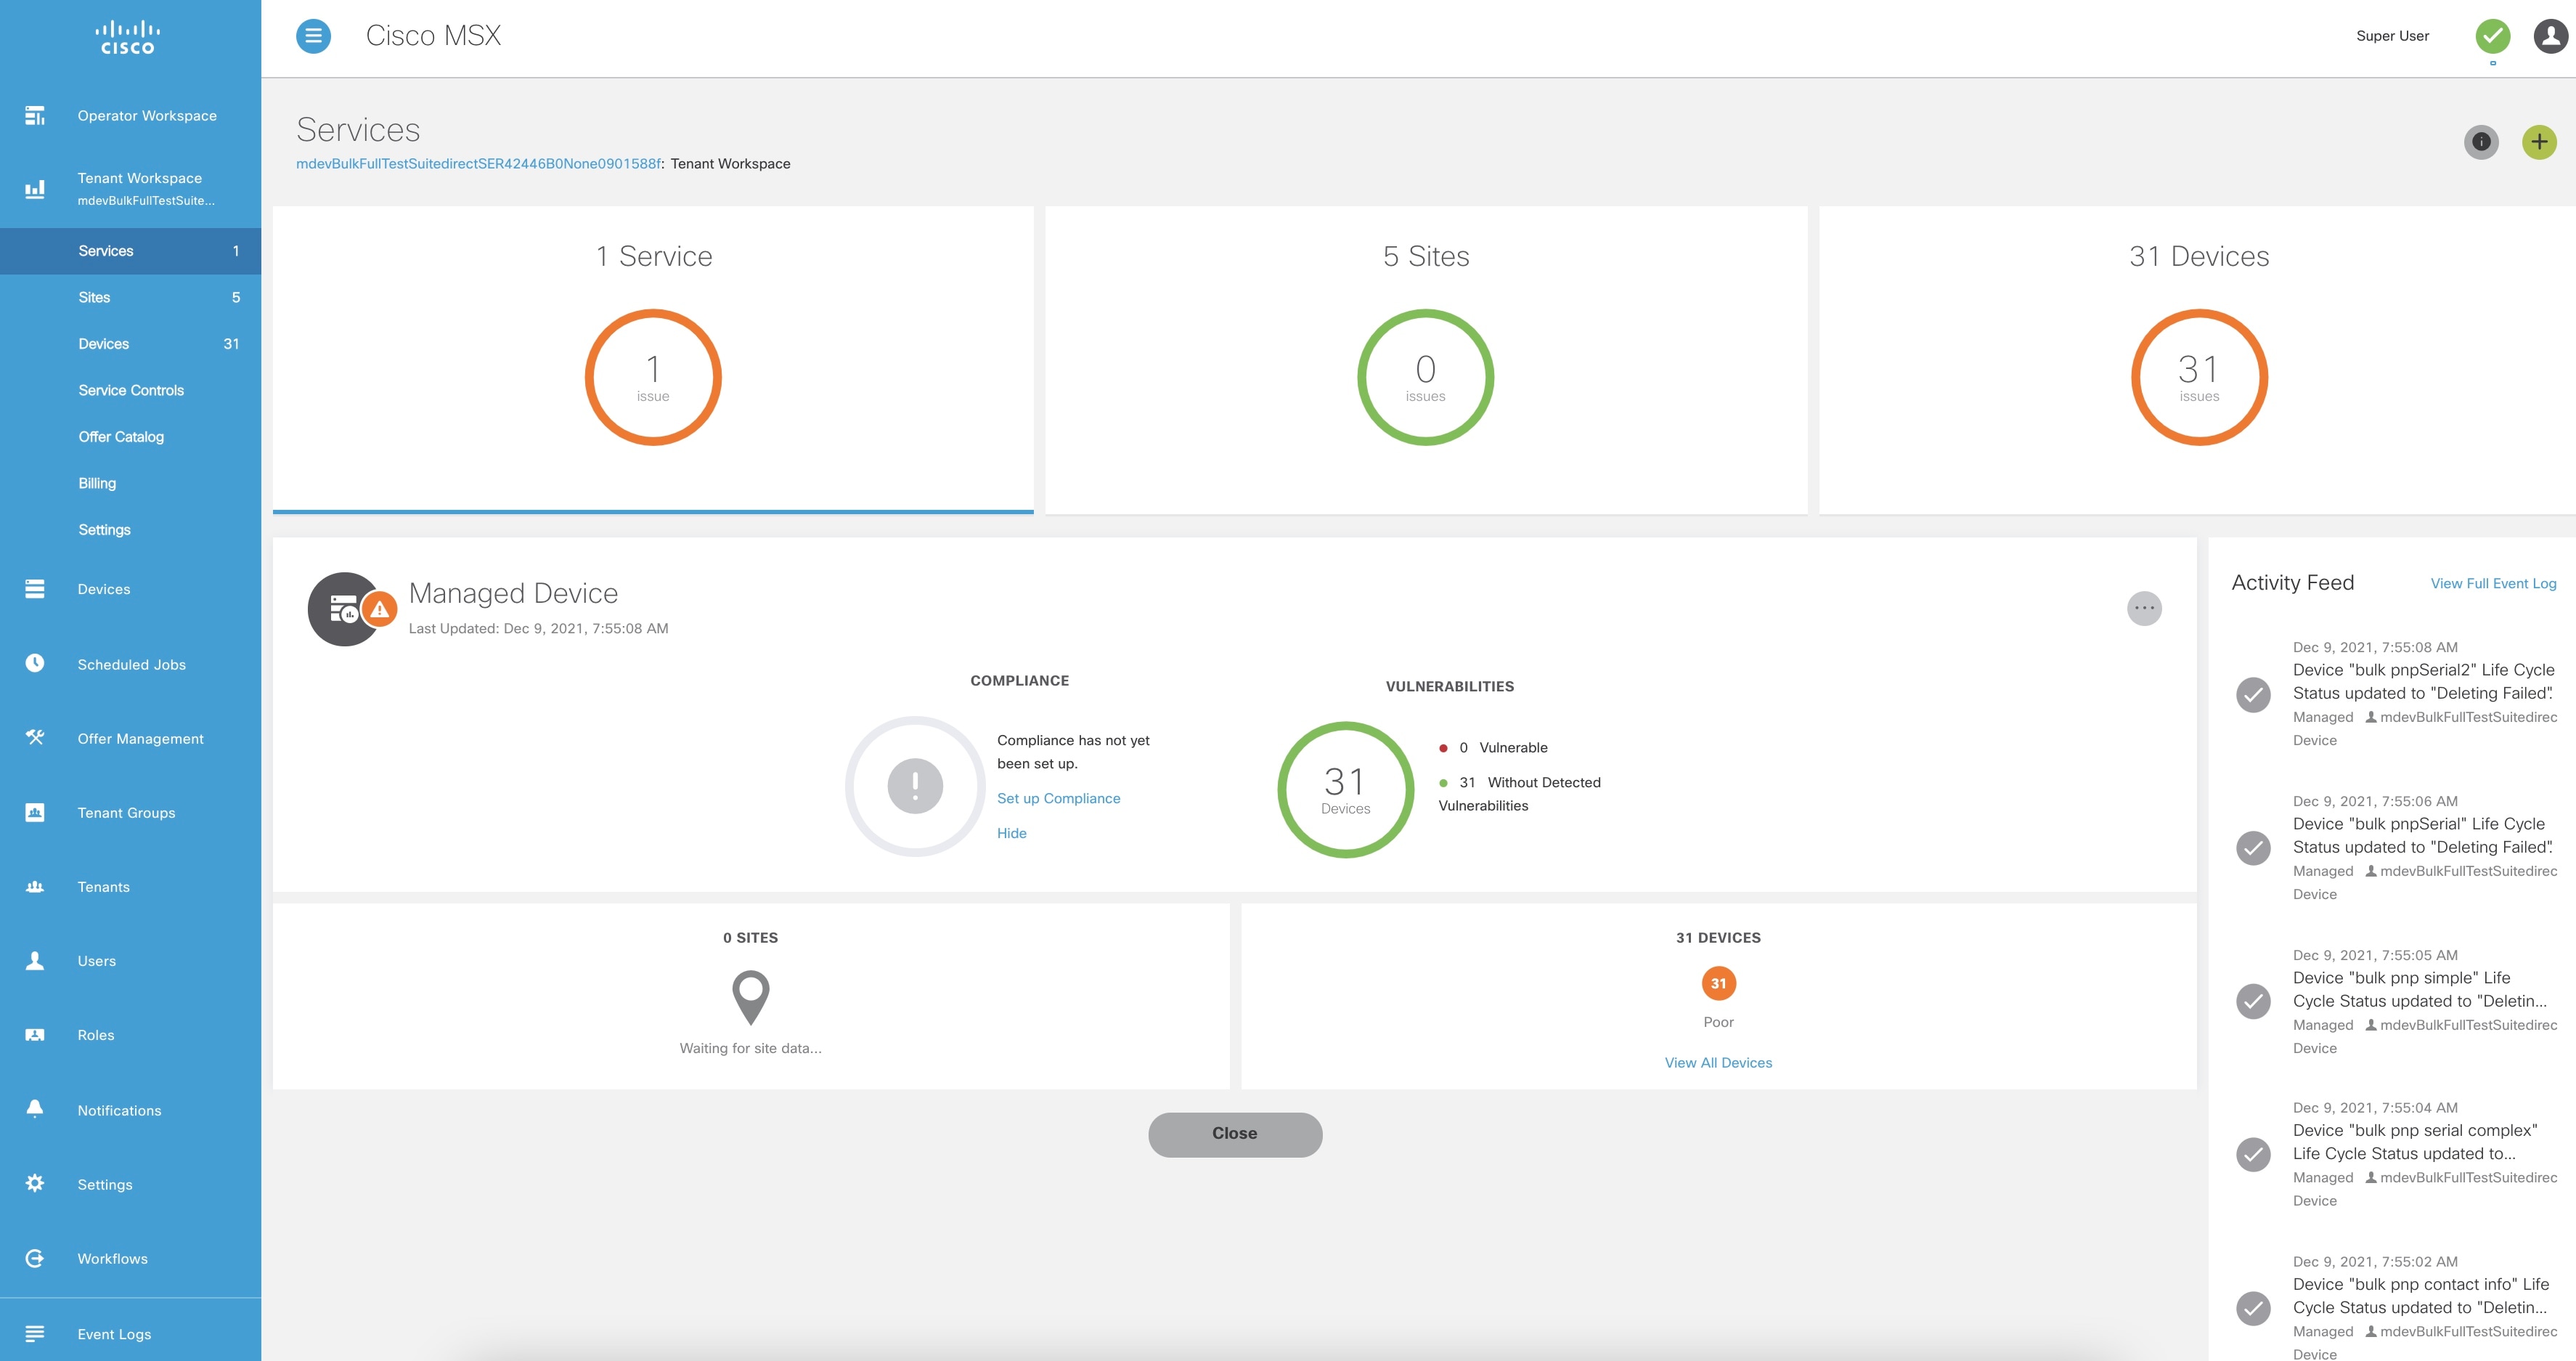This screenshot has width=2576, height=1361.
Task: Click the Notifications bell icon
Action: 35,1109
